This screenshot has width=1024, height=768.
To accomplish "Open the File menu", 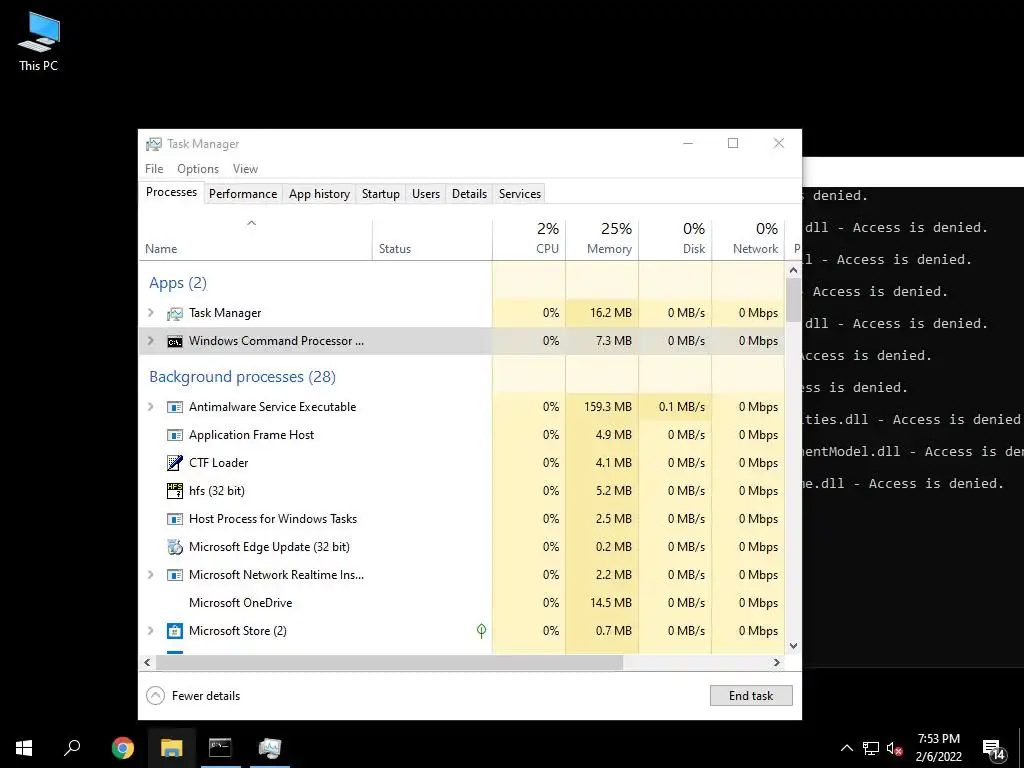I will coord(154,169).
